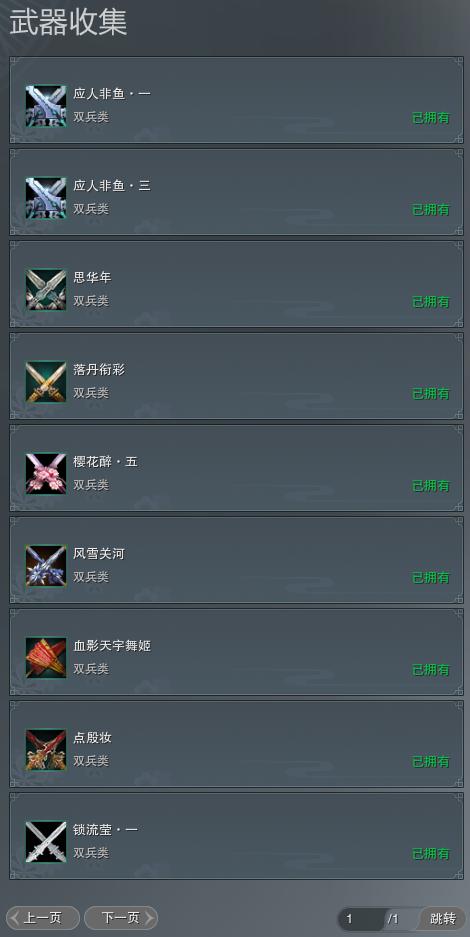
Task: Click 已拥有 status on 风雪关河 row
Action: point(431,578)
